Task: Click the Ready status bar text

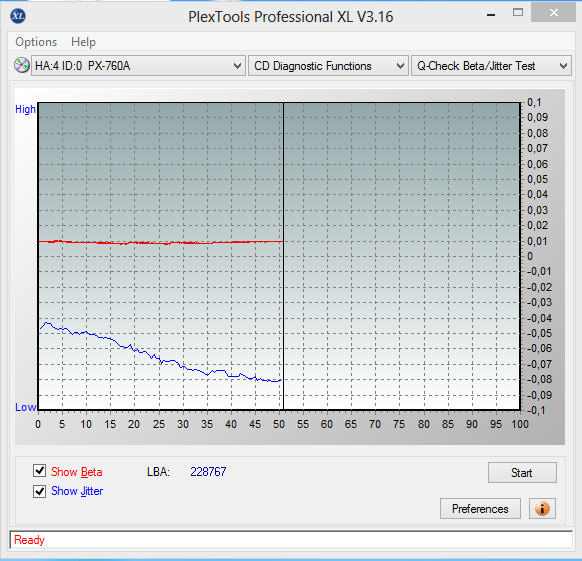Action: point(29,539)
